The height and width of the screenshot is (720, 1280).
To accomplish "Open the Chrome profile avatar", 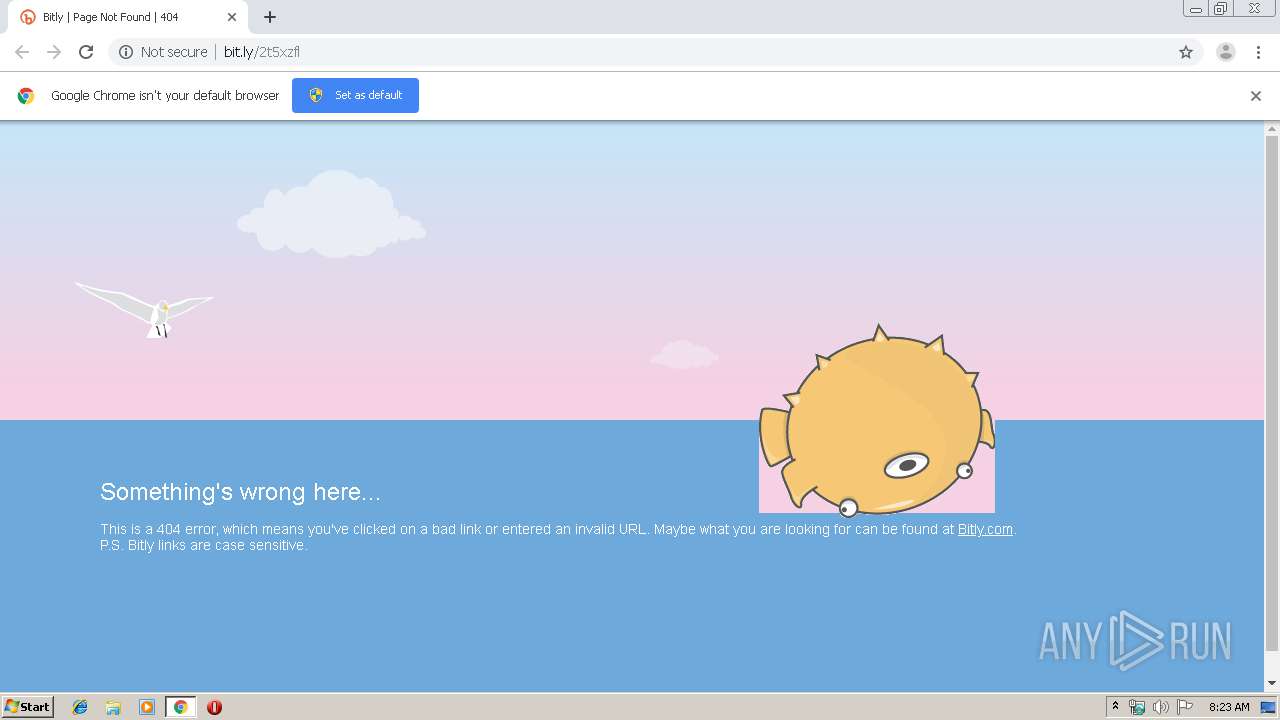I will click(x=1226, y=52).
